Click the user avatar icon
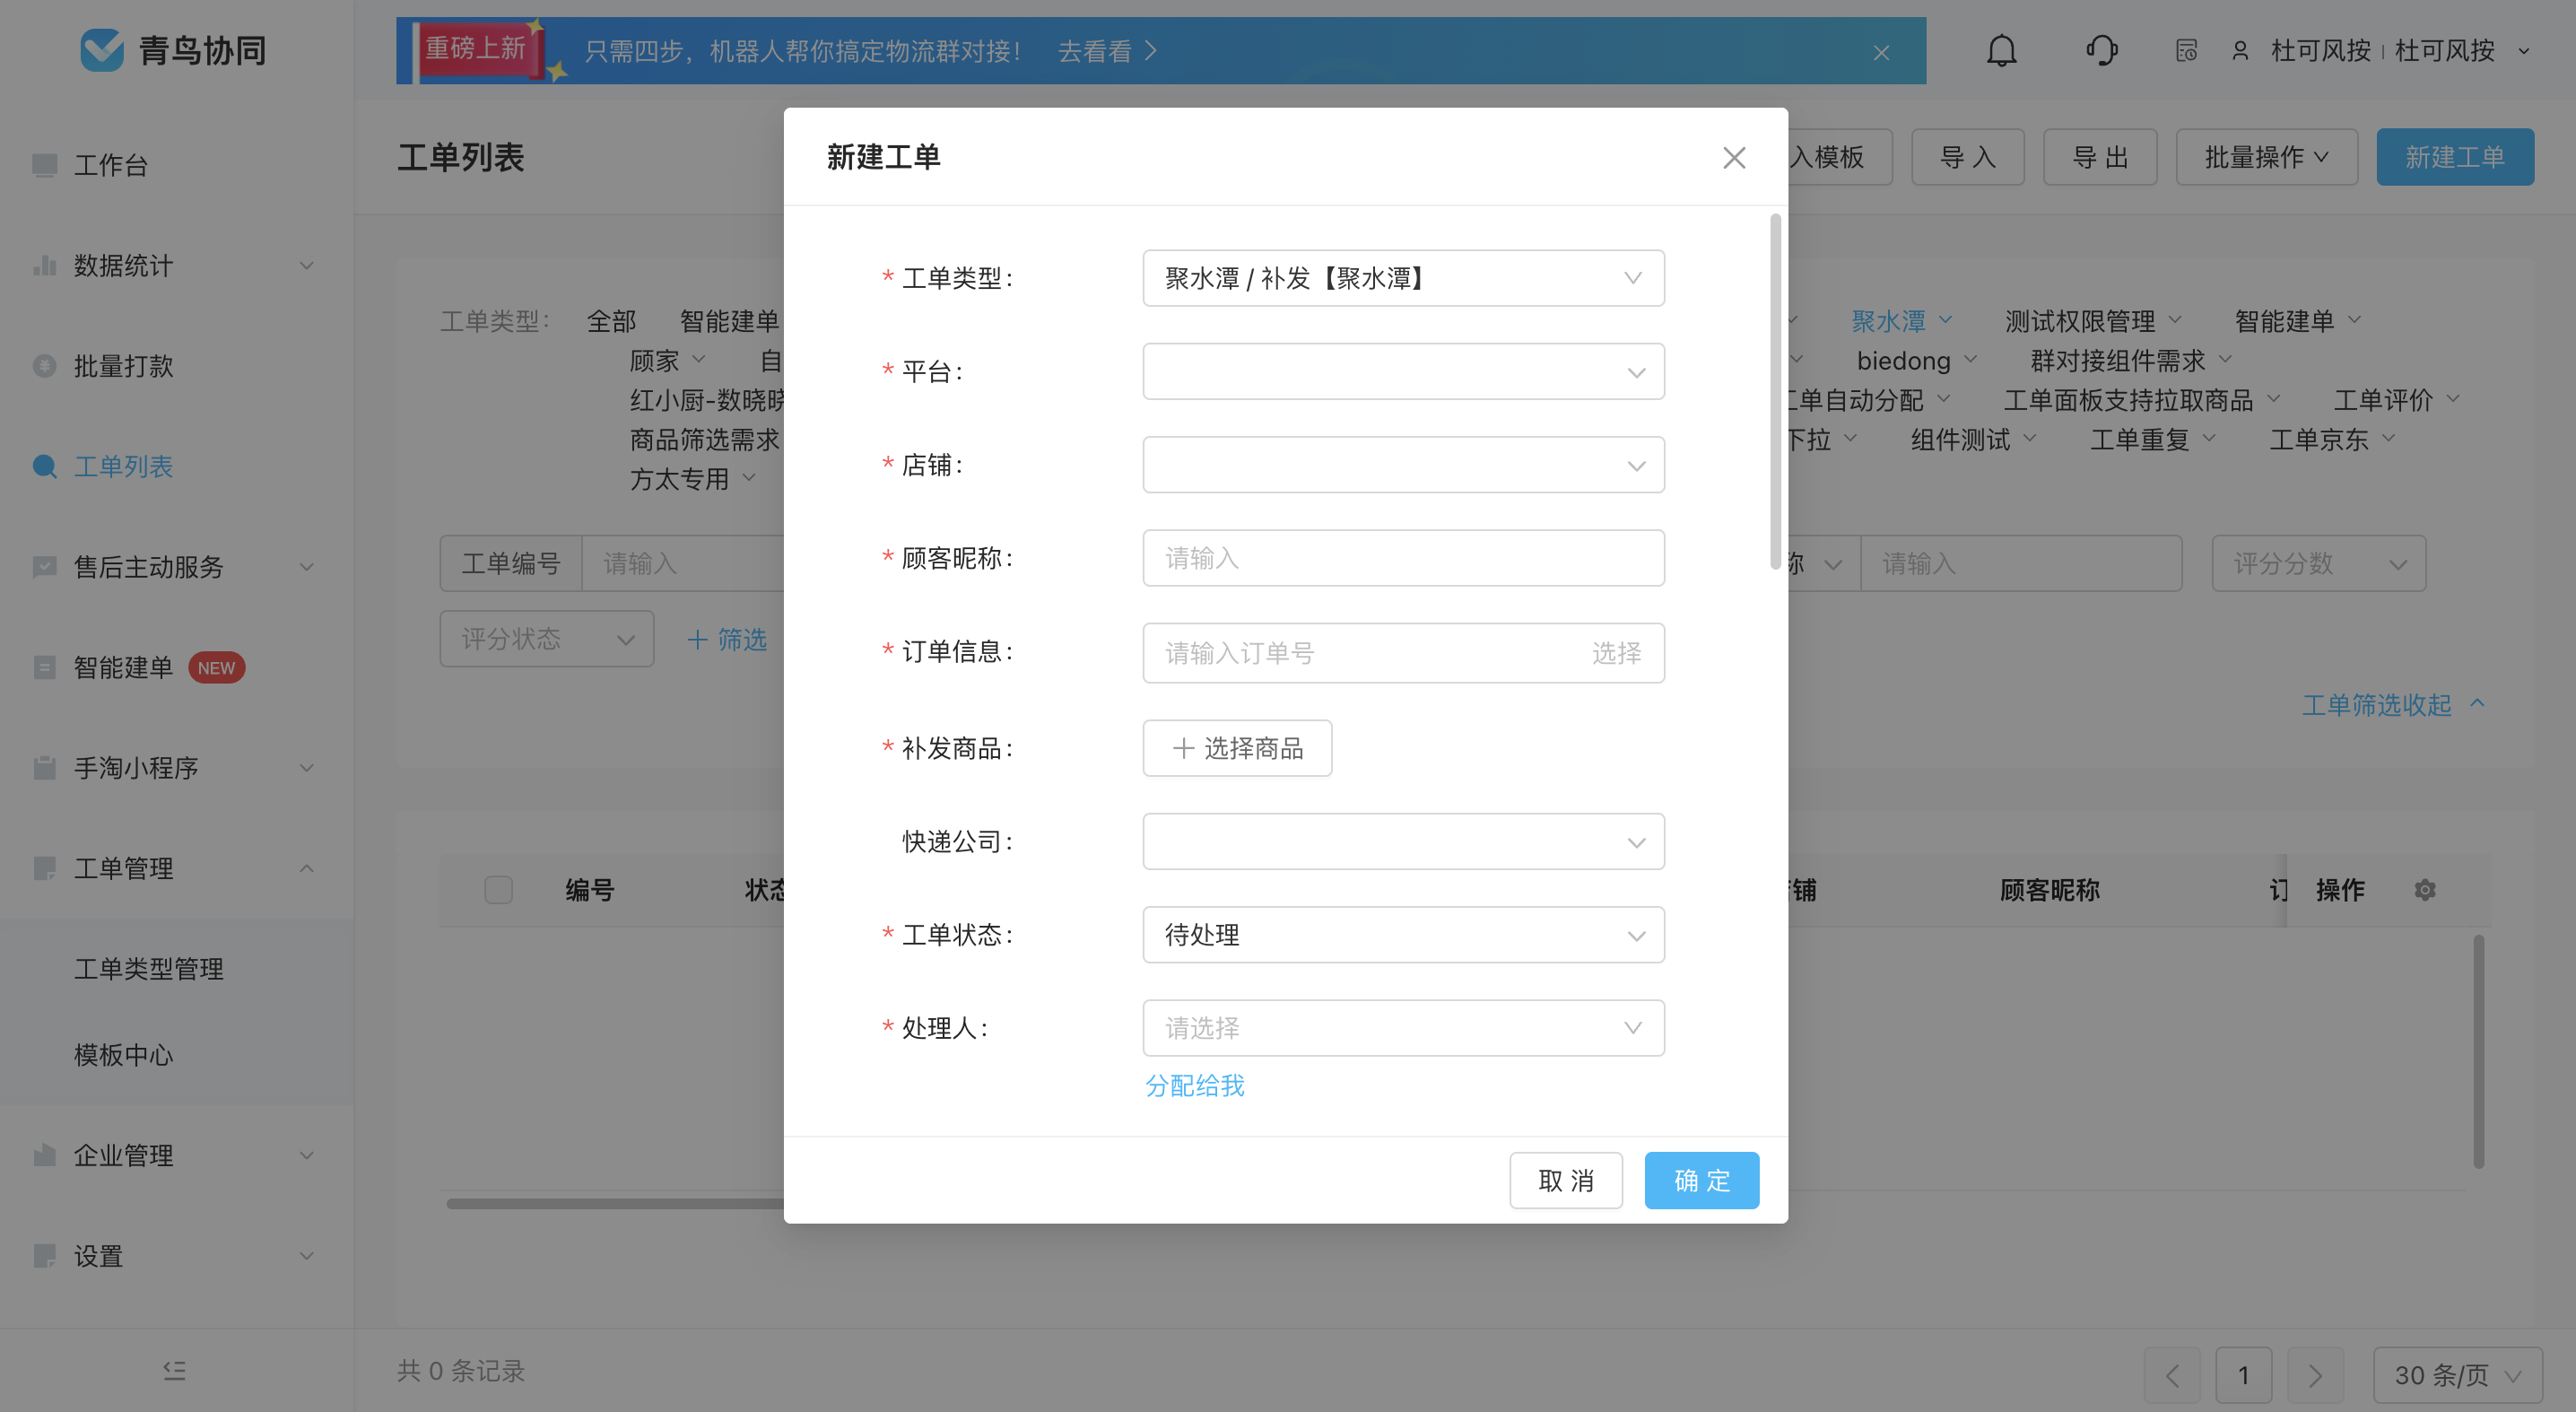The width and height of the screenshot is (2576, 1412). [2240, 50]
